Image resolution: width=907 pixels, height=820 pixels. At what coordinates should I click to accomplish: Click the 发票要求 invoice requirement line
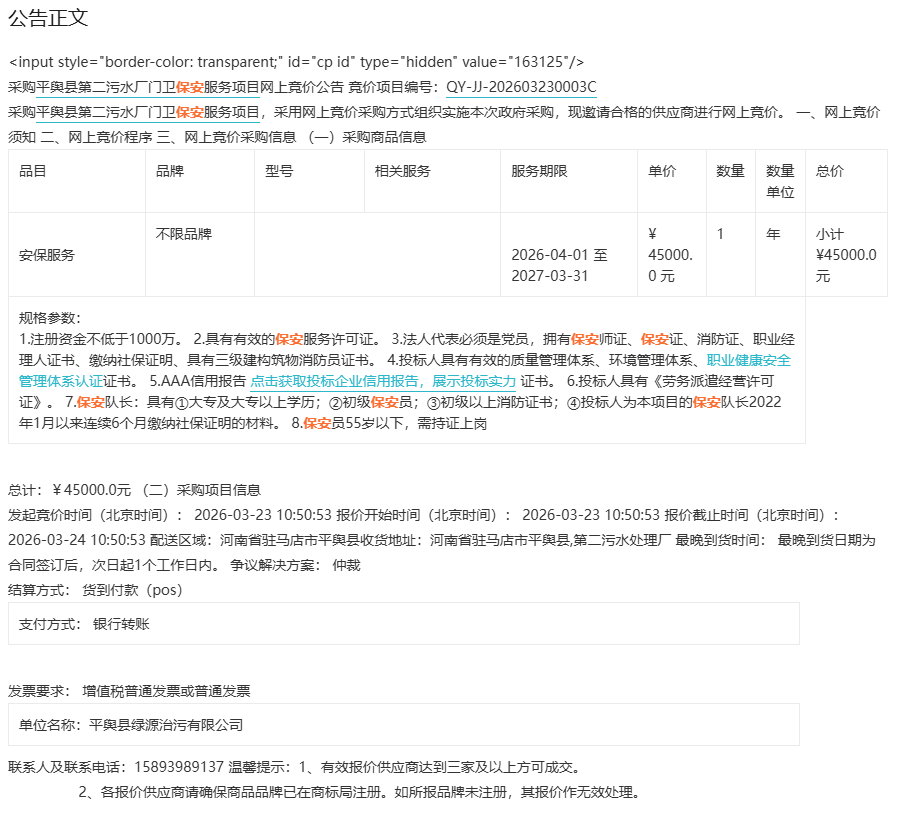(x=129, y=691)
